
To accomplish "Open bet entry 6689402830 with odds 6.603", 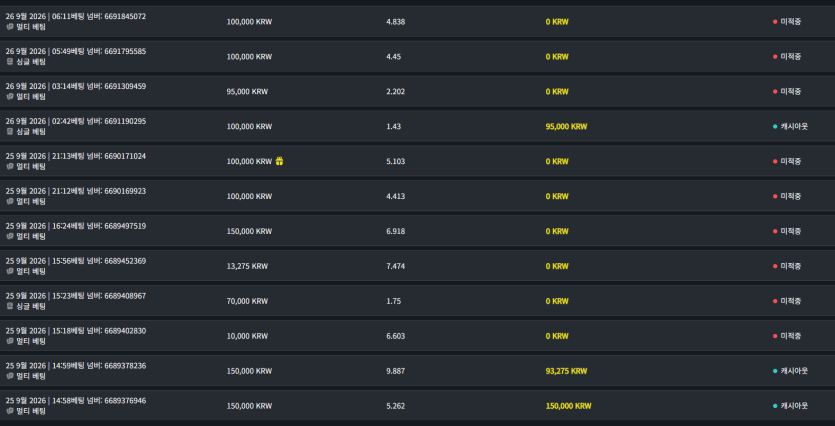I will pyautogui.click(x=418, y=336).
